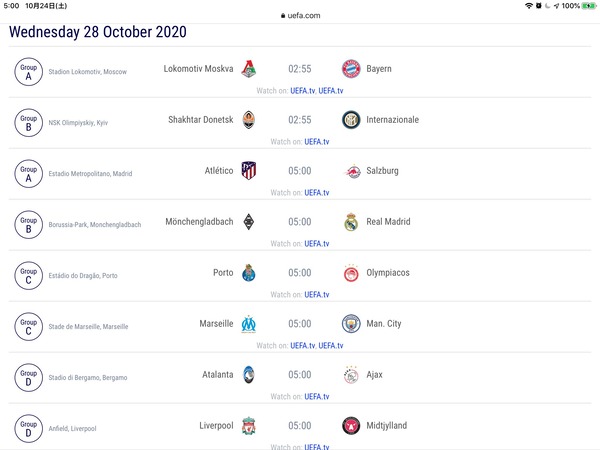Open the Salzburg team name

[x=382, y=171]
